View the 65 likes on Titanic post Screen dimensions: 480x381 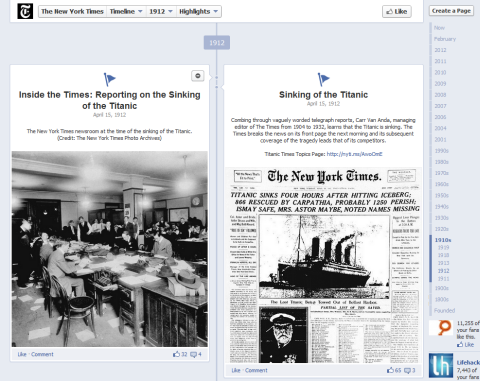(x=394, y=370)
